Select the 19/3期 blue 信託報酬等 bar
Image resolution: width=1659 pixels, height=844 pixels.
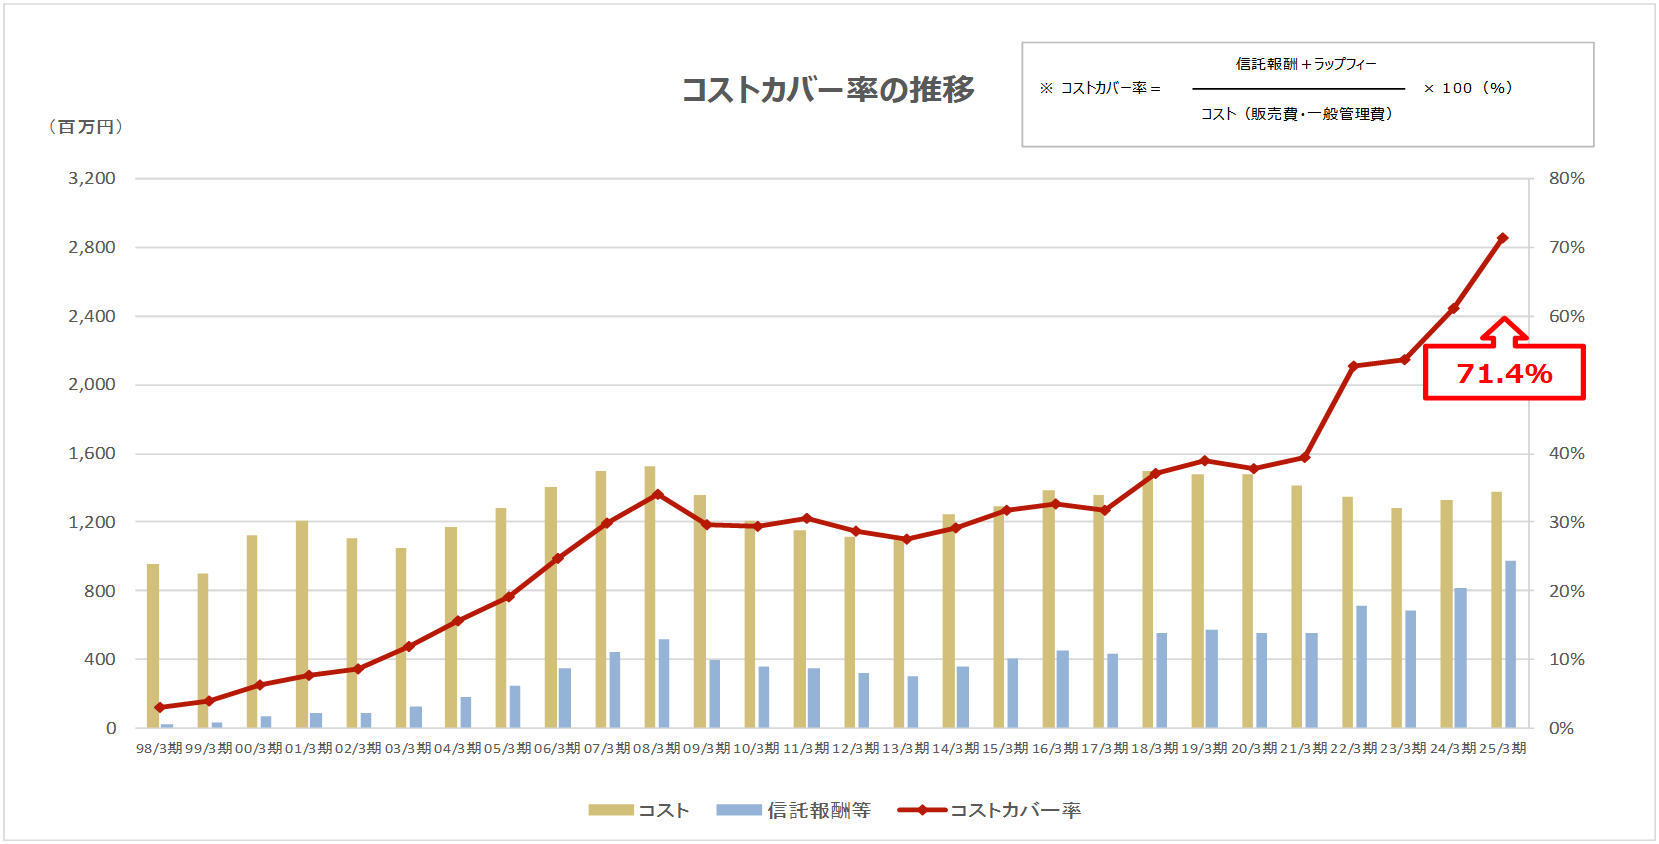tap(1212, 678)
